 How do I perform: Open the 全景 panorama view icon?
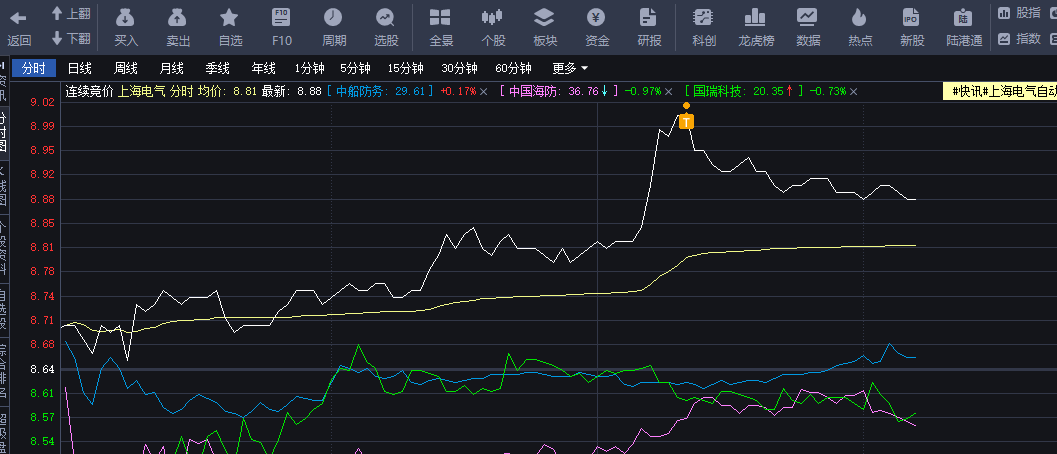point(440,18)
